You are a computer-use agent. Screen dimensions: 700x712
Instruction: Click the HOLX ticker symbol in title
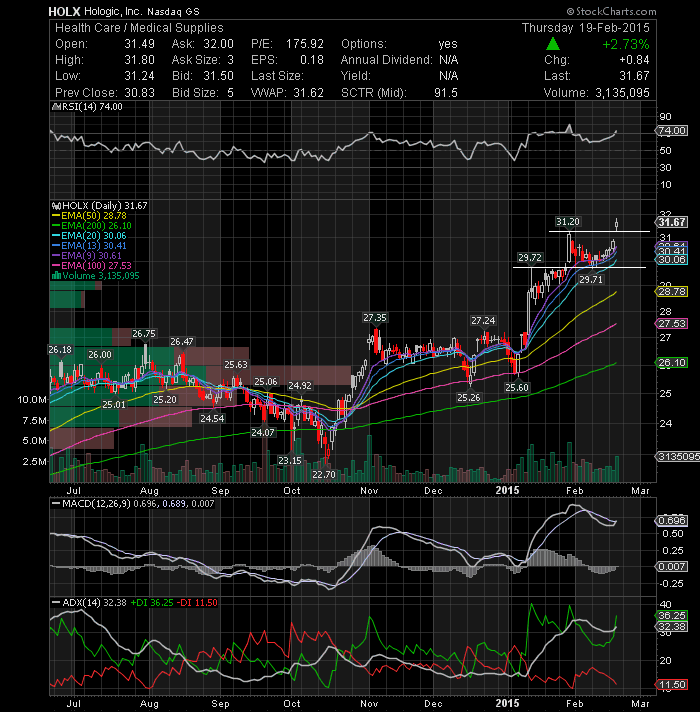click(64, 12)
